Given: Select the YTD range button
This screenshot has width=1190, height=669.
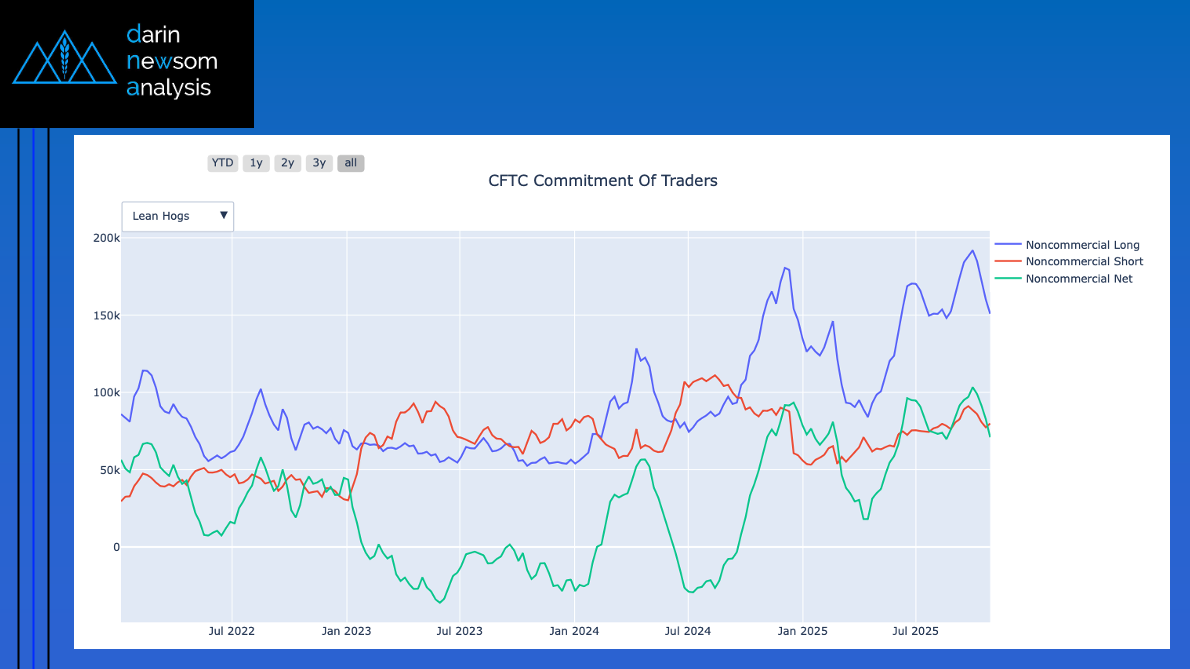Looking at the screenshot, I should (222, 163).
